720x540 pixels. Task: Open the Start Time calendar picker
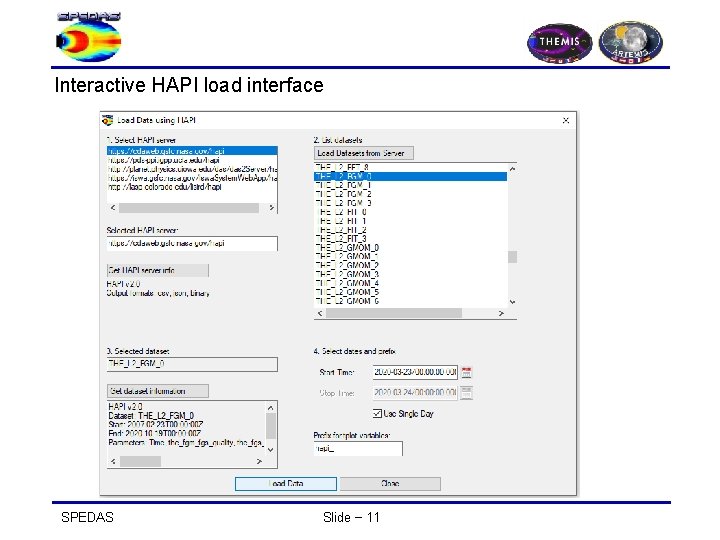[x=466, y=372]
